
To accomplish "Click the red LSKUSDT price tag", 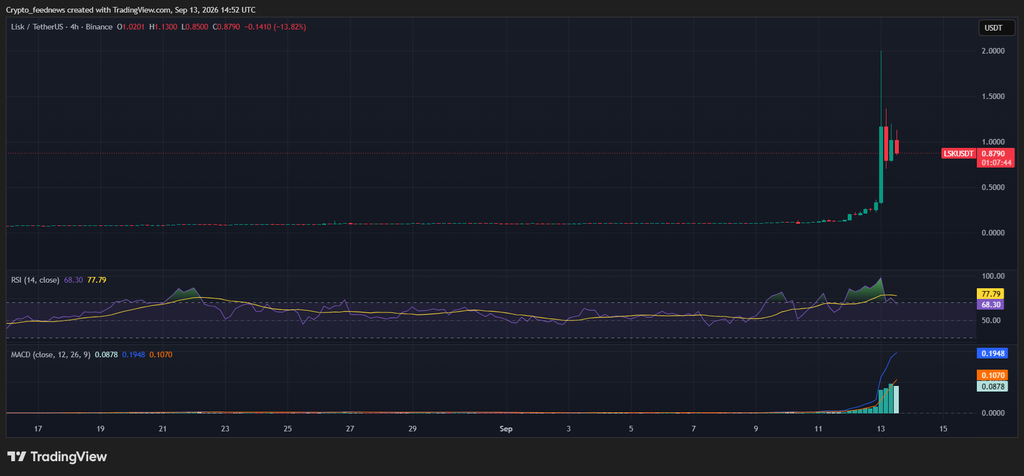I will pos(959,153).
